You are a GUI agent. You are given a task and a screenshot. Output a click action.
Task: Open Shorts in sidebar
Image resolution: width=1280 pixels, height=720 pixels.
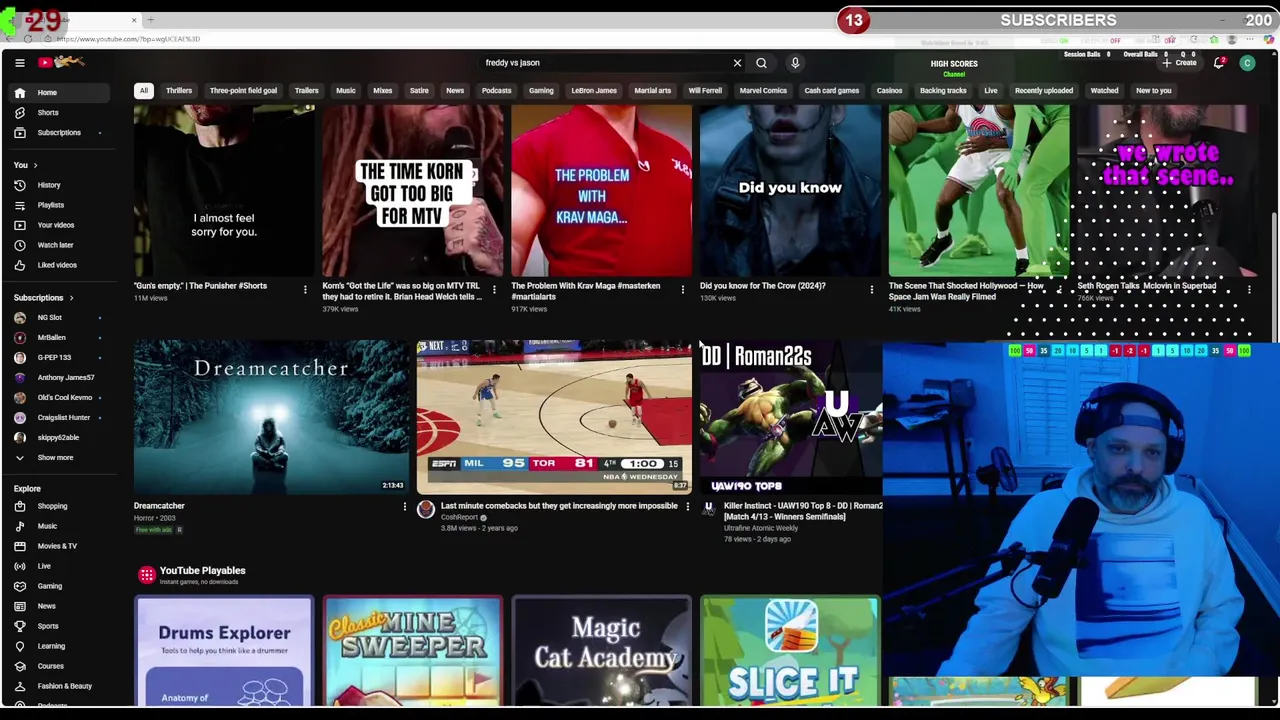[60, 112]
